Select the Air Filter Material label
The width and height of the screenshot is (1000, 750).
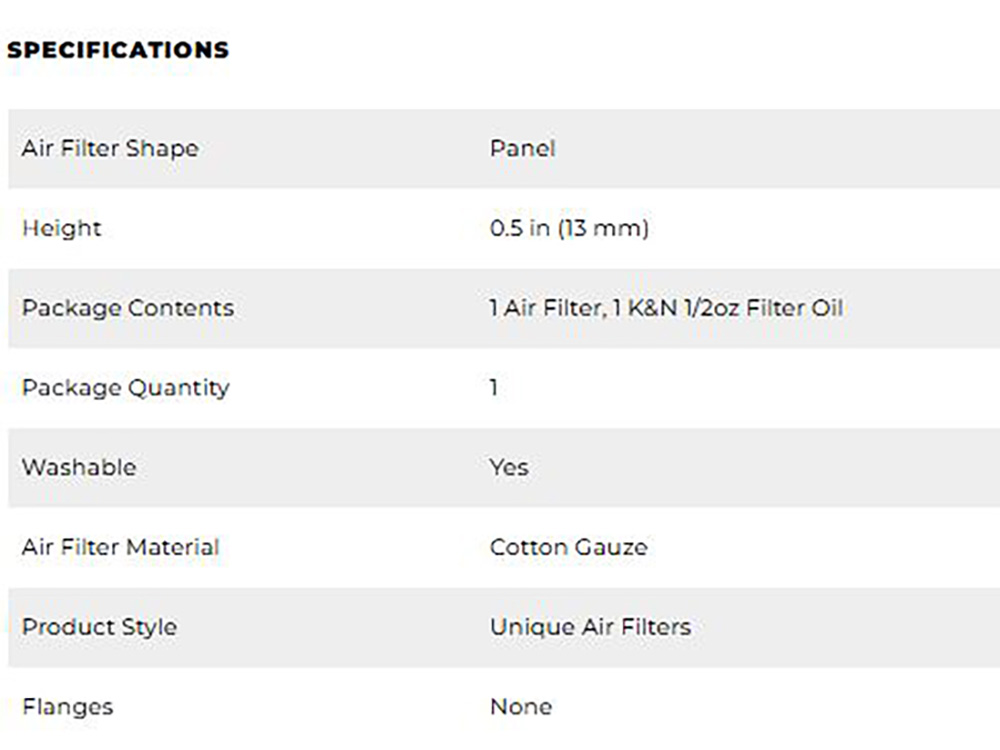coord(121,547)
